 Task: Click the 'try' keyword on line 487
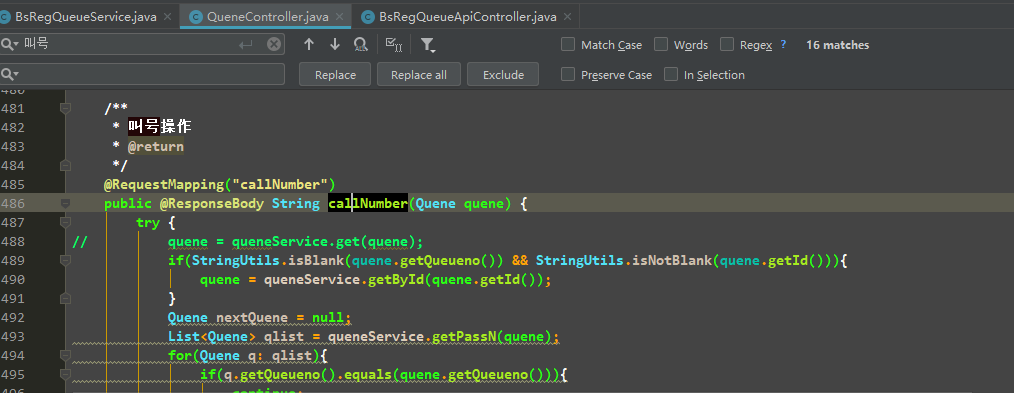tap(147, 222)
